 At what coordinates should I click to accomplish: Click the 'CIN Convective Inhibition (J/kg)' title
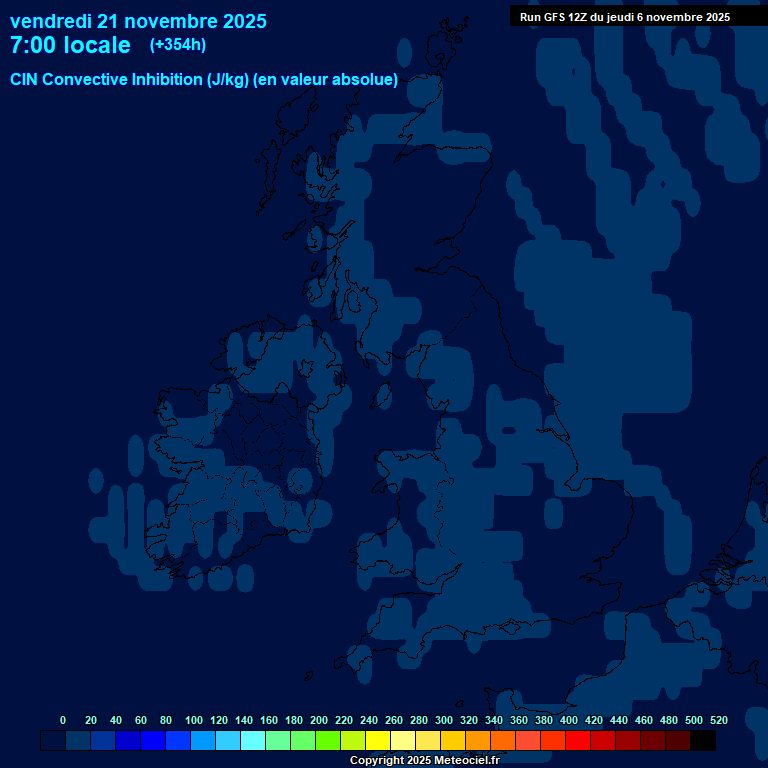(129, 79)
